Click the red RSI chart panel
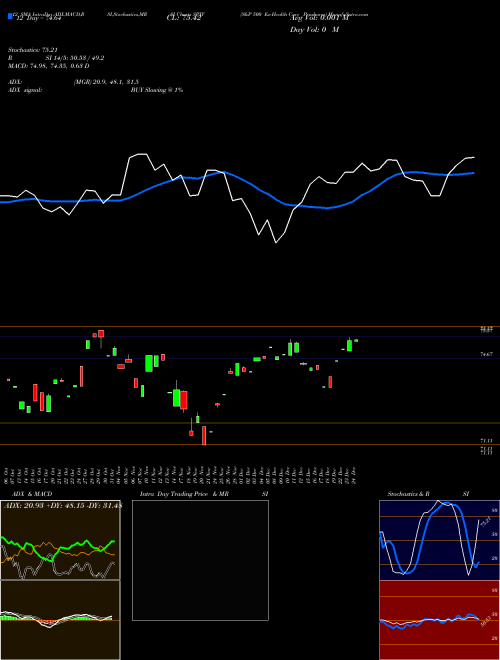 click(439, 620)
